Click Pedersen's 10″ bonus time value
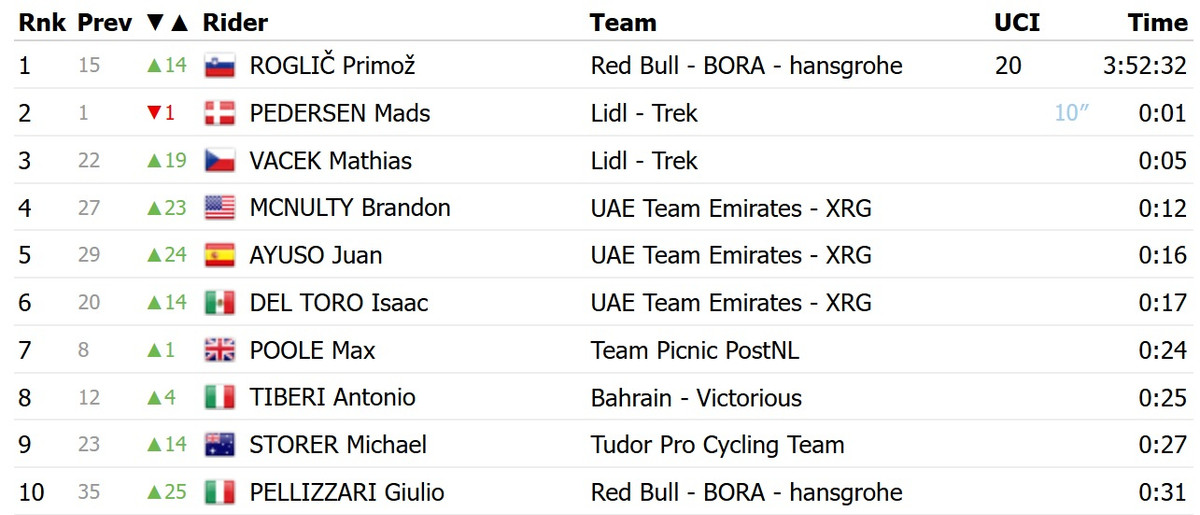Image resolution: width=1200 pixels, height=515 pixels. 1071,113
